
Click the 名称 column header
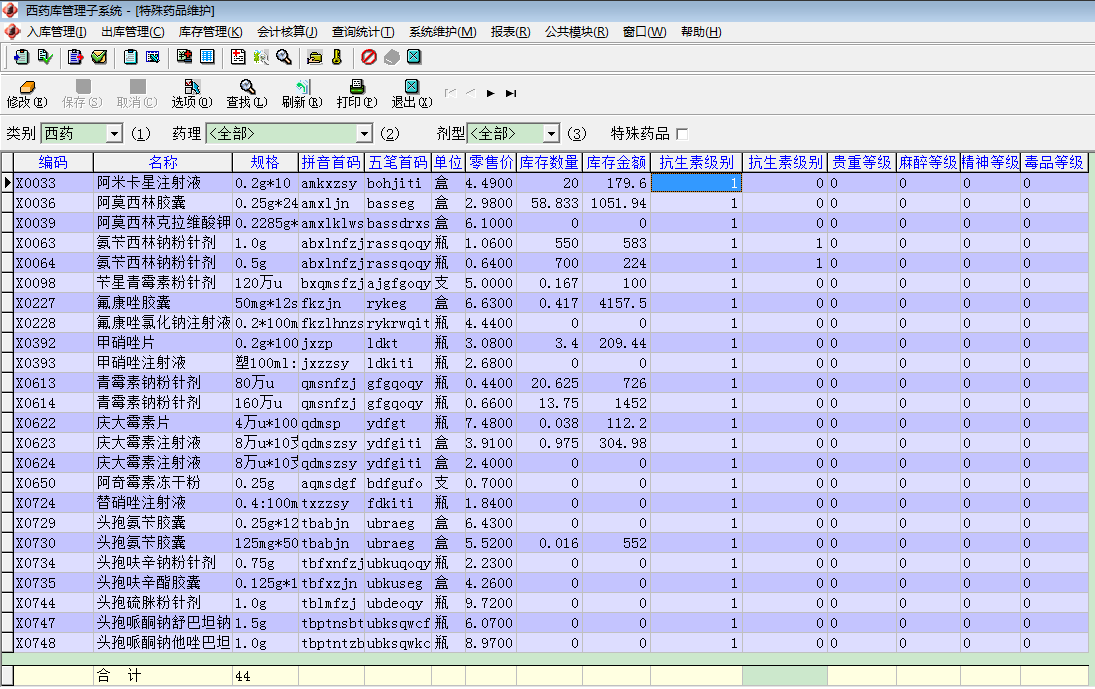(x=163, y=162)
